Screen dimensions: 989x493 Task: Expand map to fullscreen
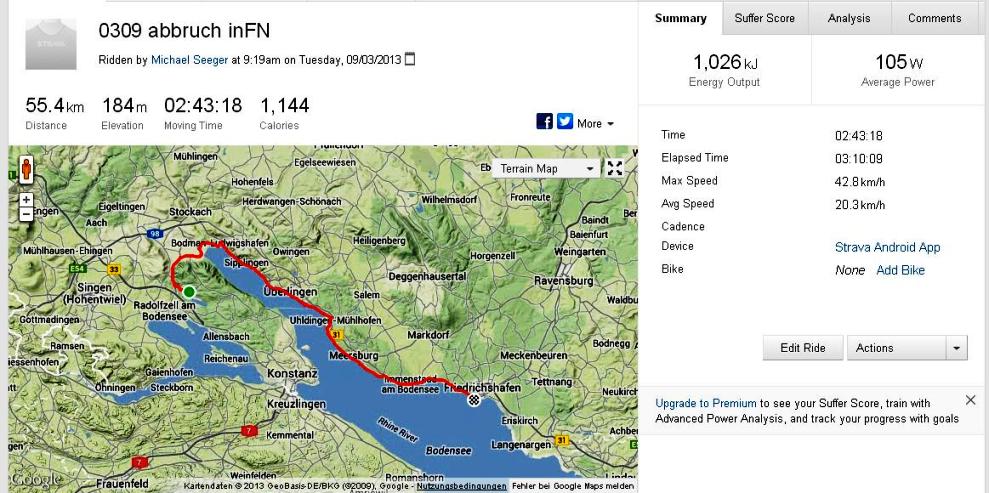tap(616, 168)
